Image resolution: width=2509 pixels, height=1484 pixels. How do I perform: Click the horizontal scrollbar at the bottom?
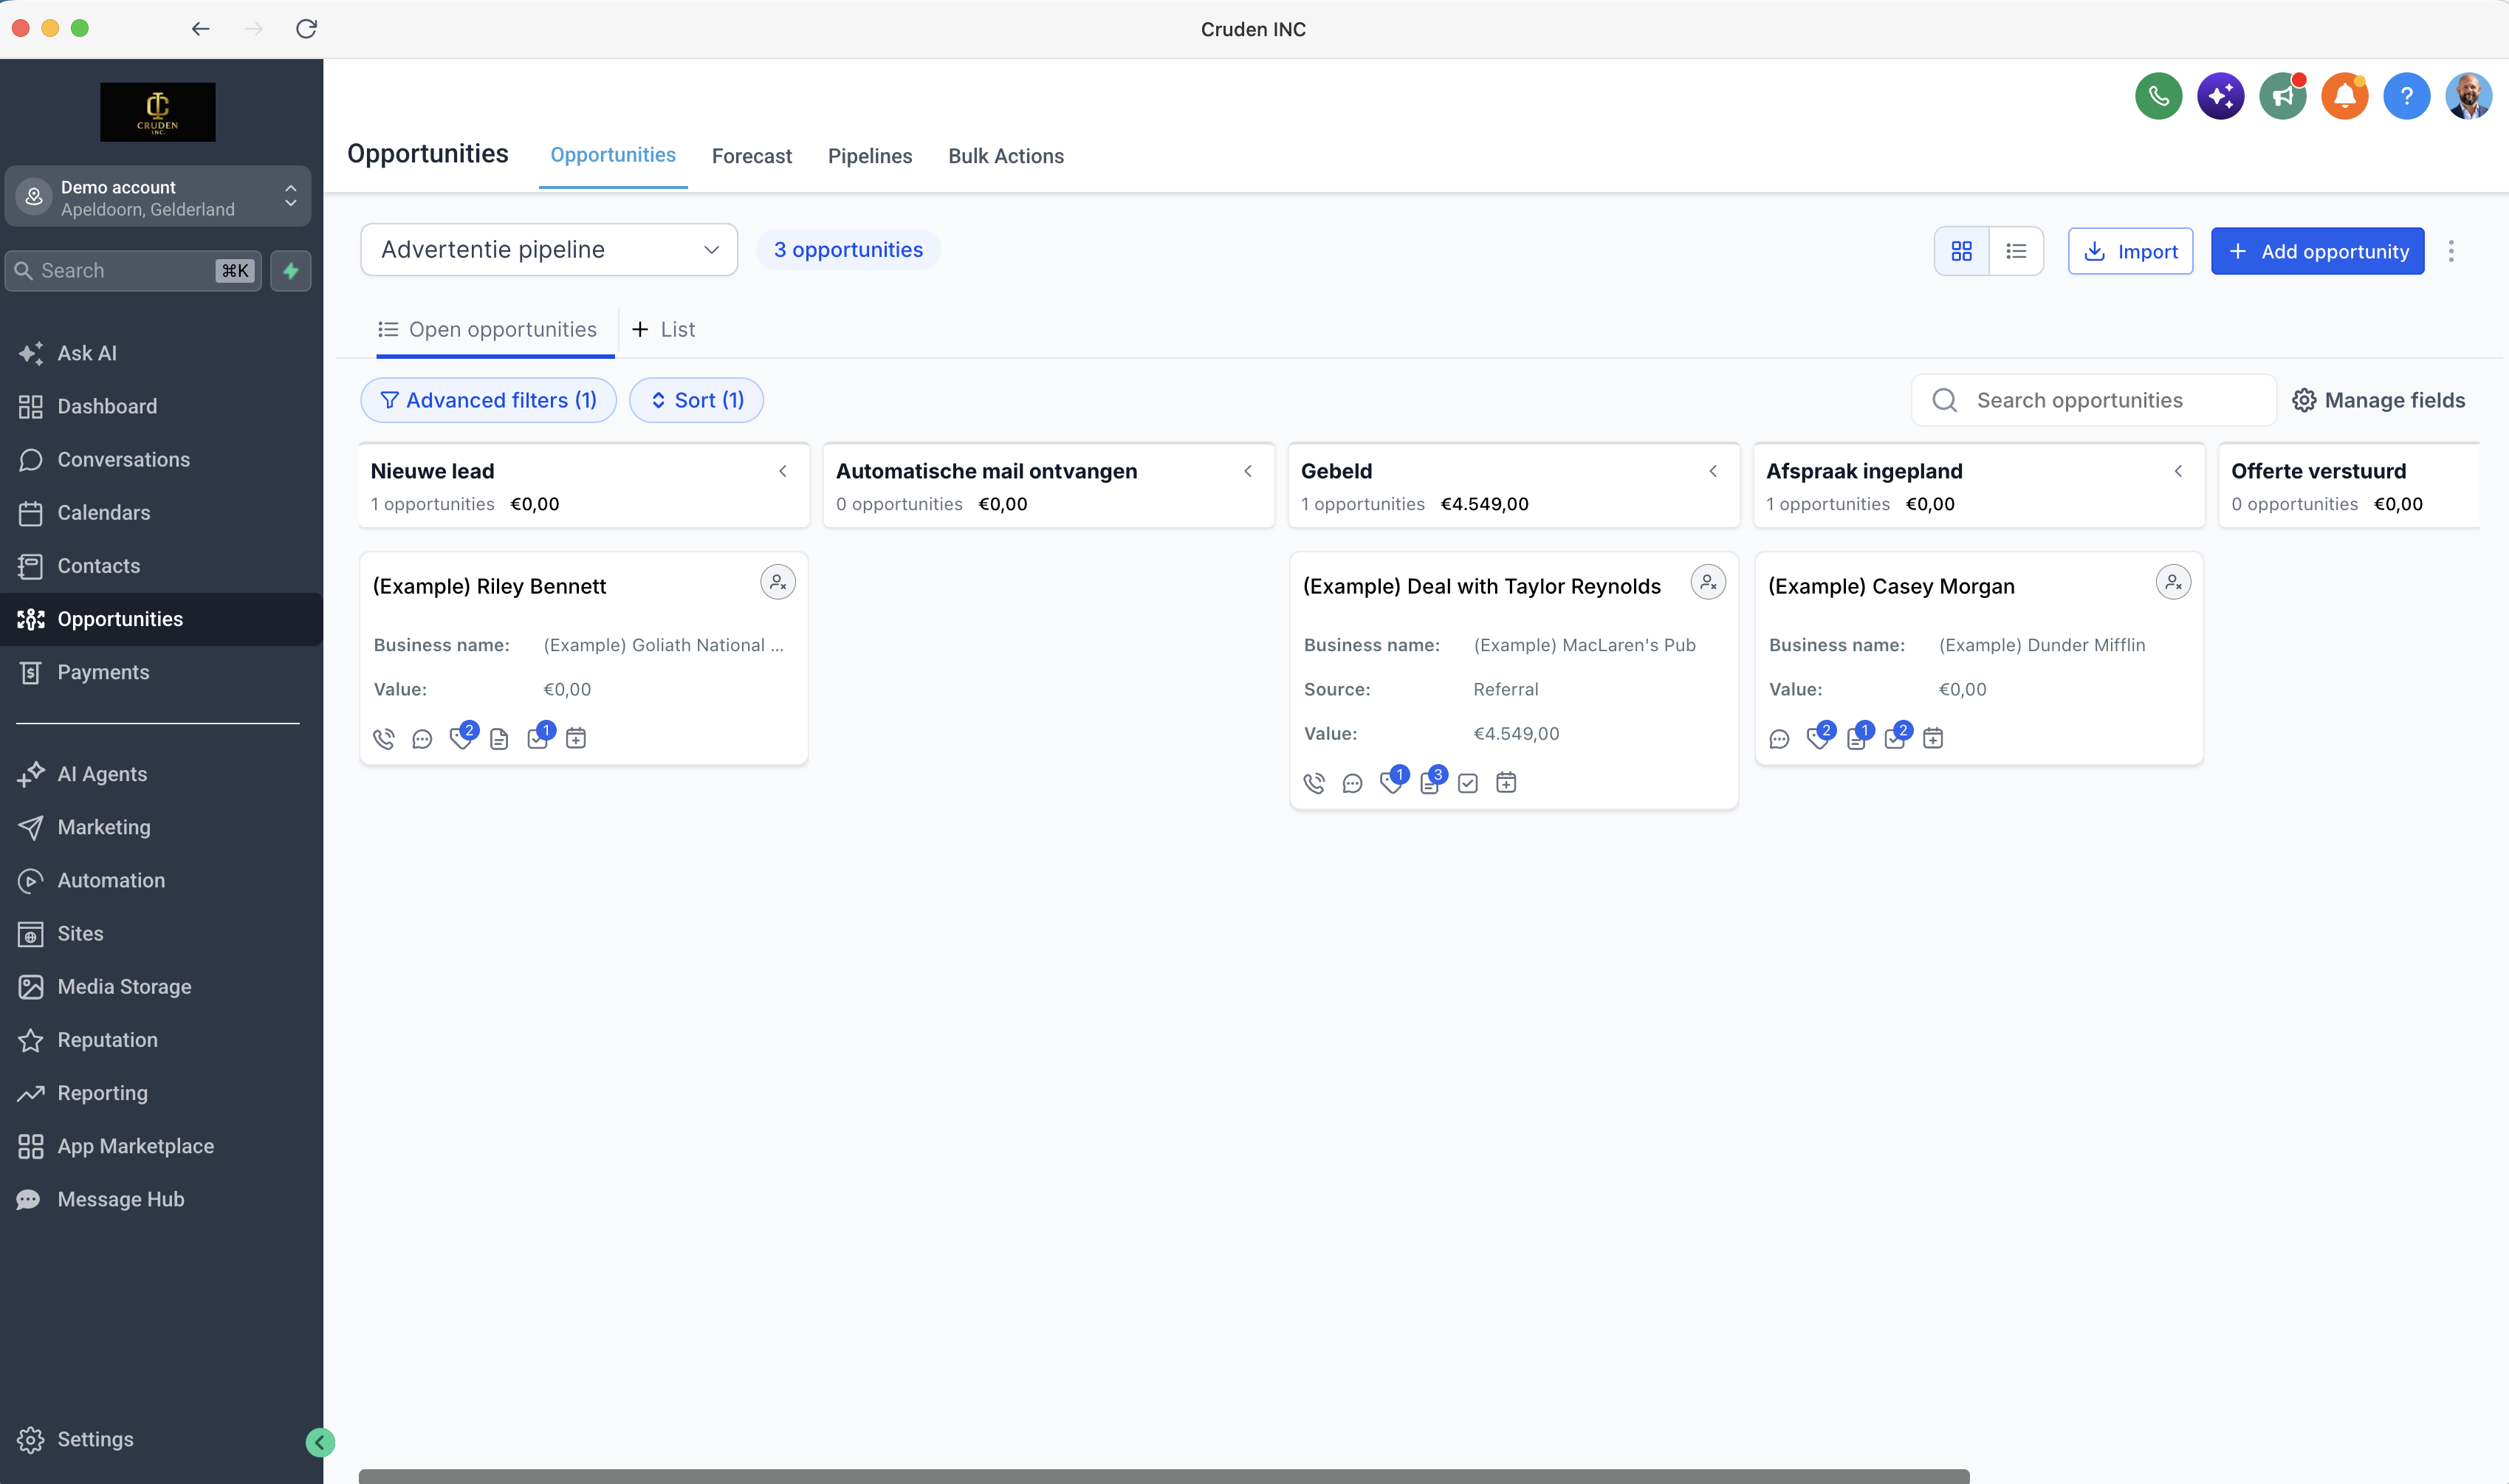click(1163, 1476)
